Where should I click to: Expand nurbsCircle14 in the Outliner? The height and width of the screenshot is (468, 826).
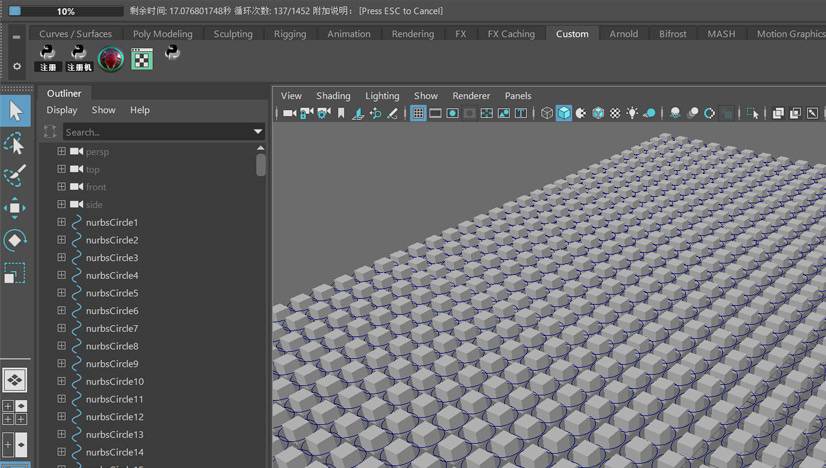click(61, 452)
